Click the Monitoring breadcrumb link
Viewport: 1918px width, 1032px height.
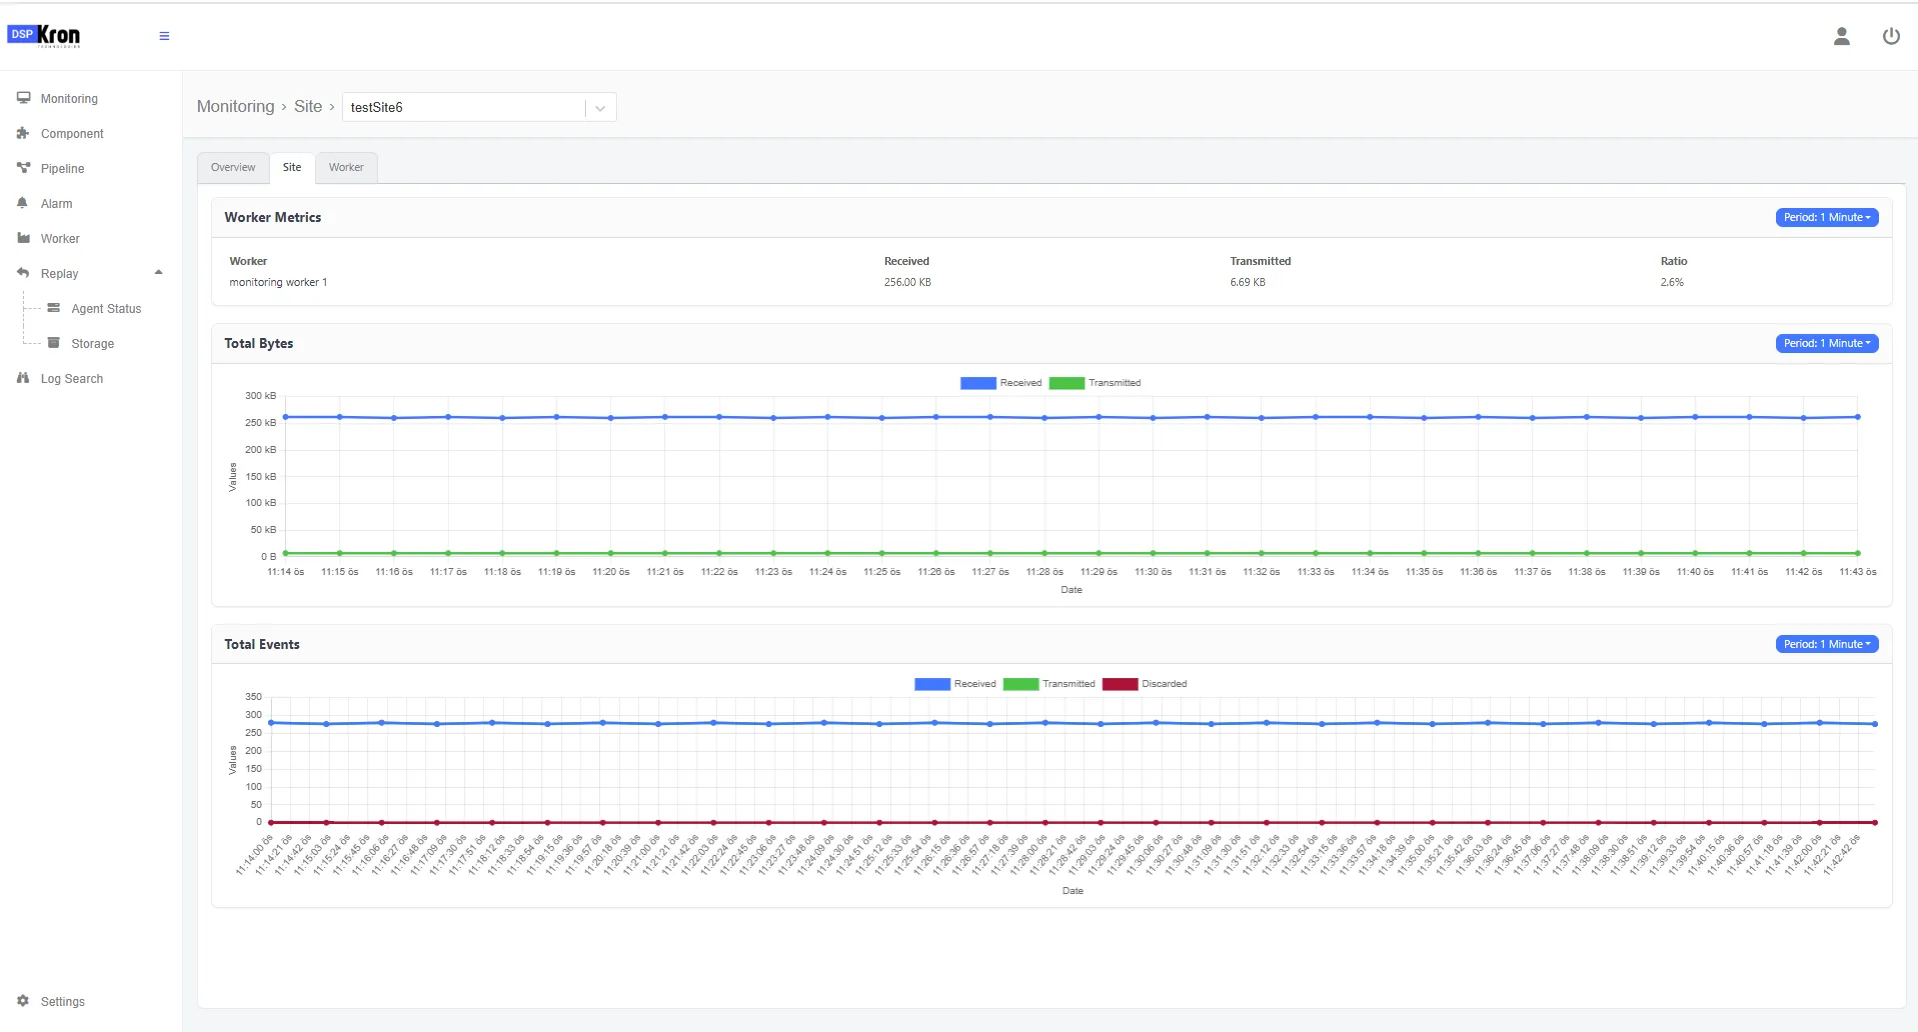tap(235, 106)
